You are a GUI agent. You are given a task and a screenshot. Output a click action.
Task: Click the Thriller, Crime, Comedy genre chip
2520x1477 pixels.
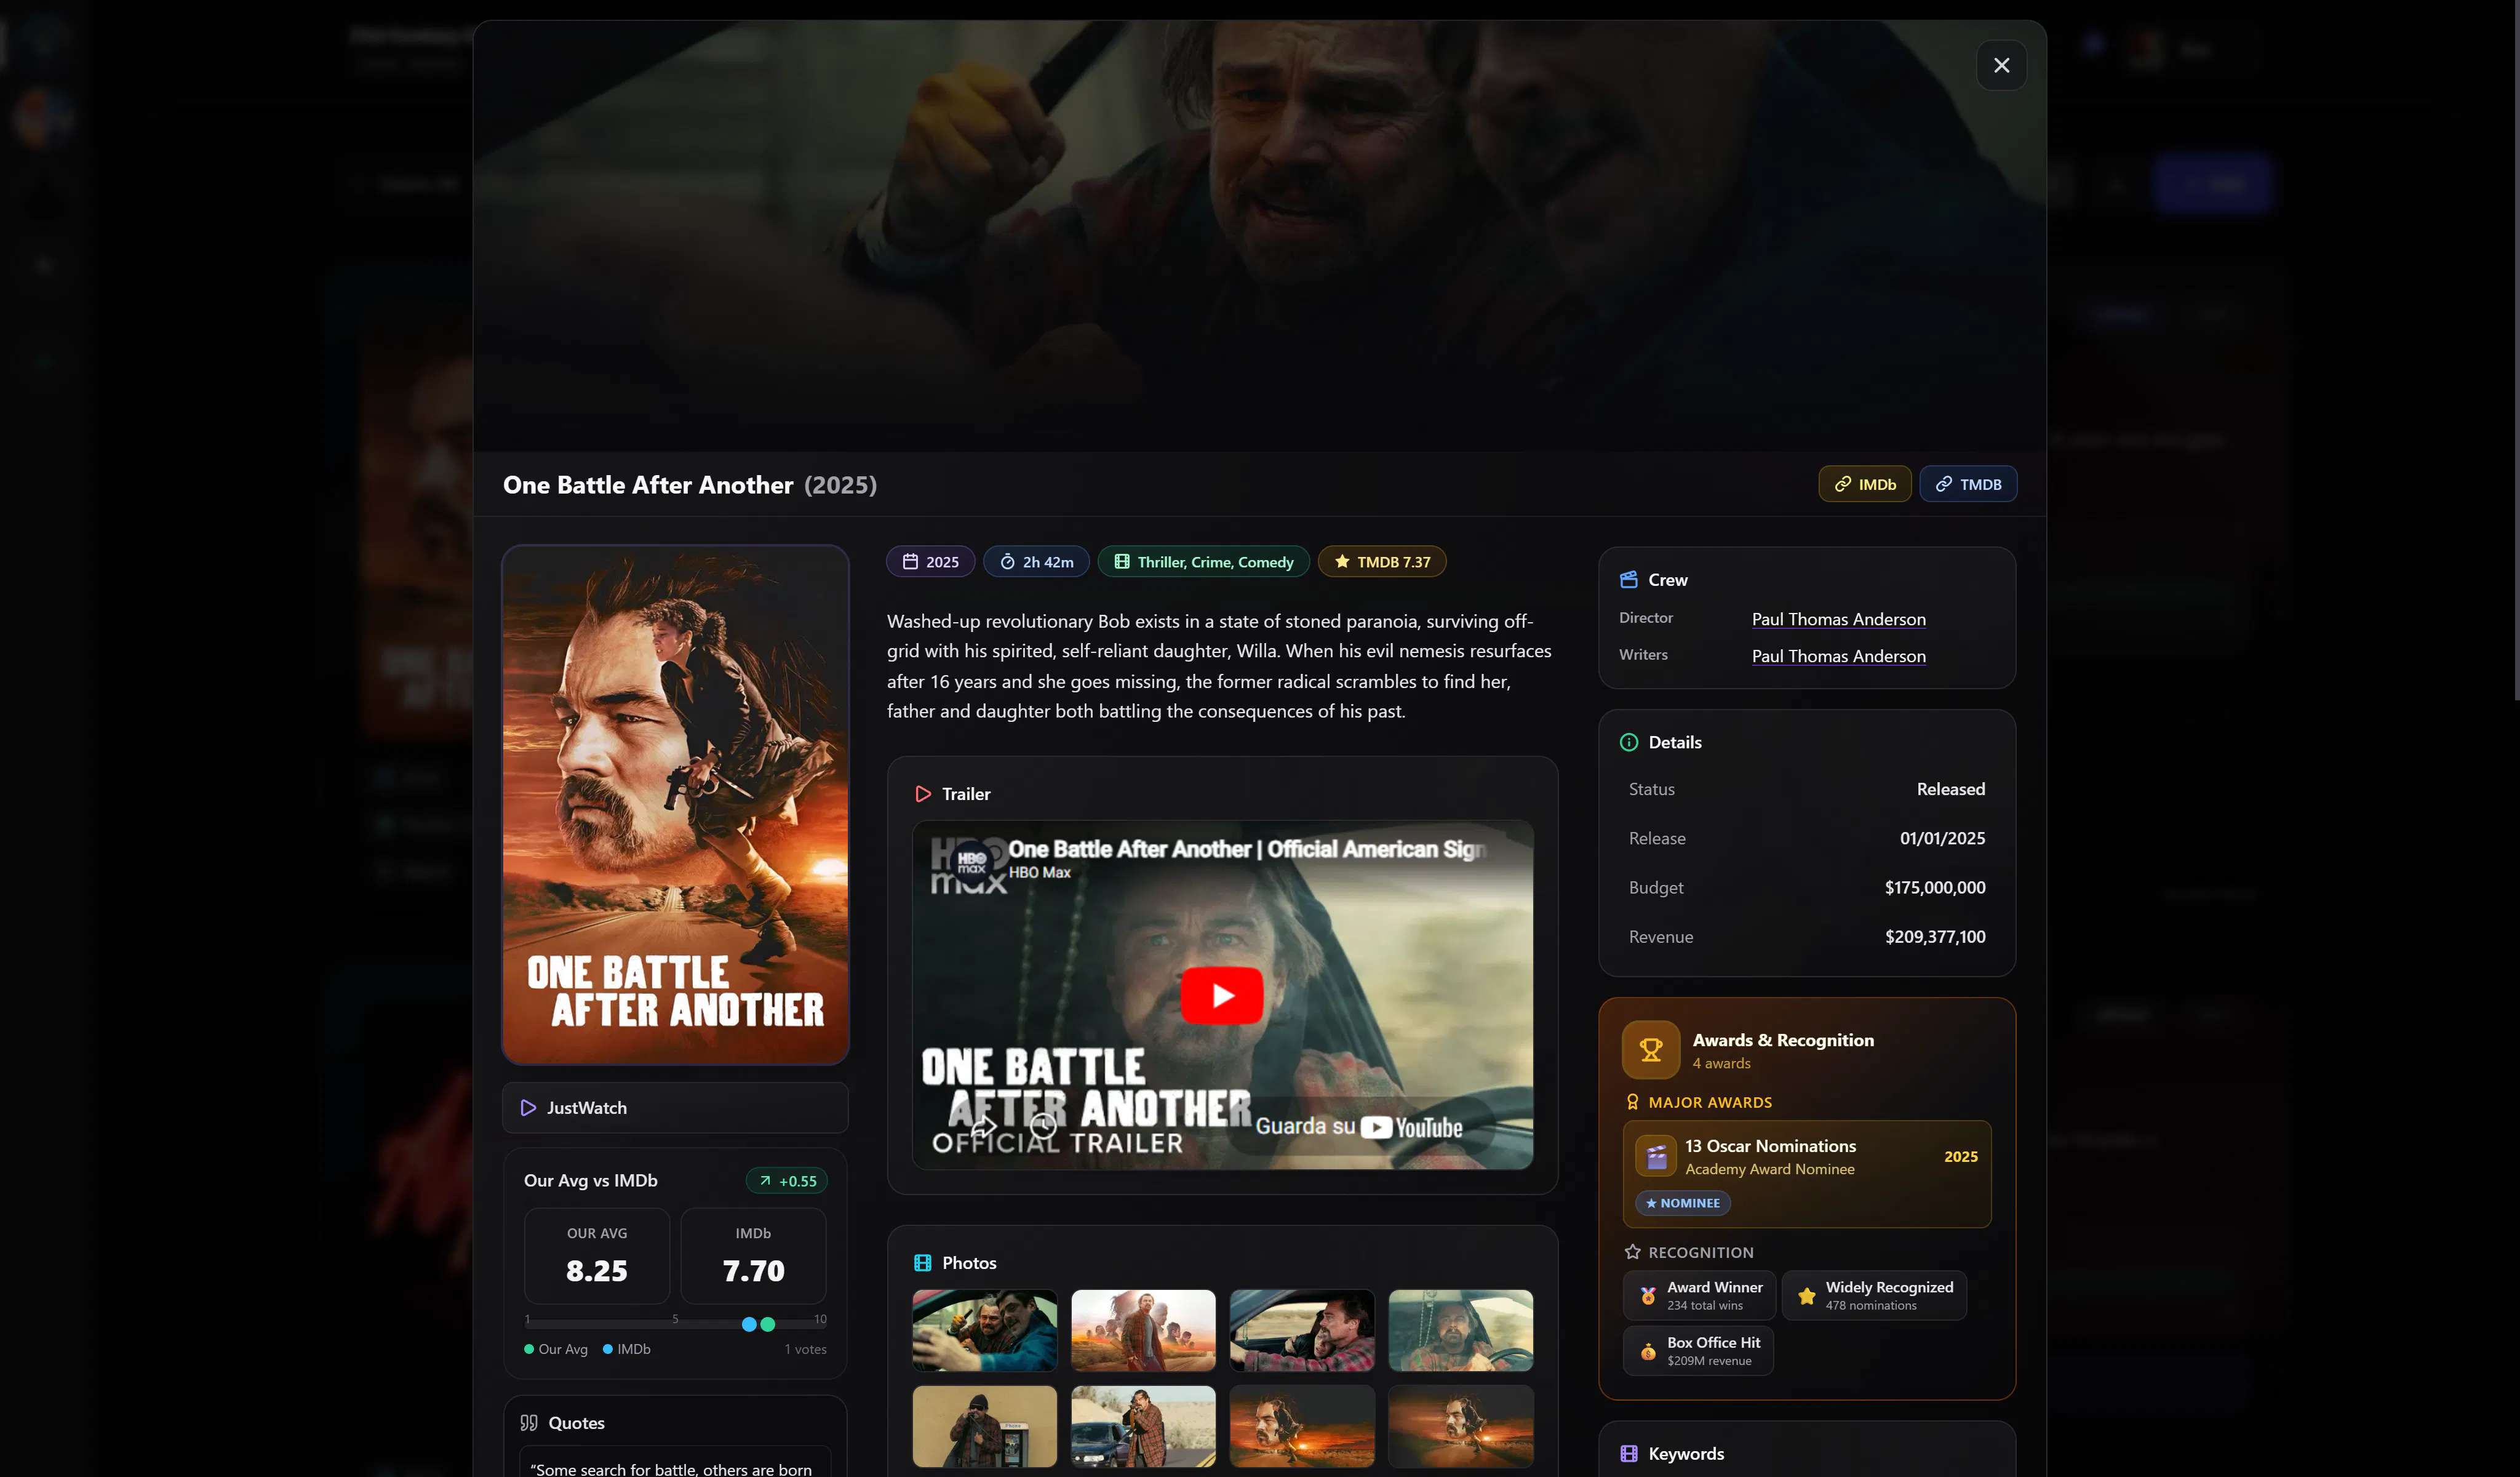[x=1203, y=562]
